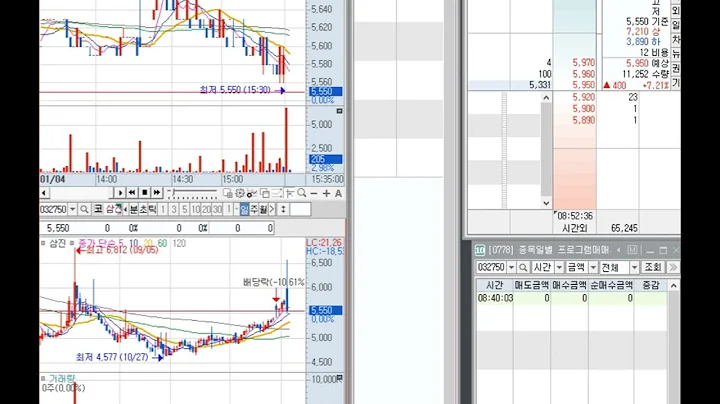Open the 기 side tab
The height and width of the screenshot is (404, 720).
[x=676, y=83]
